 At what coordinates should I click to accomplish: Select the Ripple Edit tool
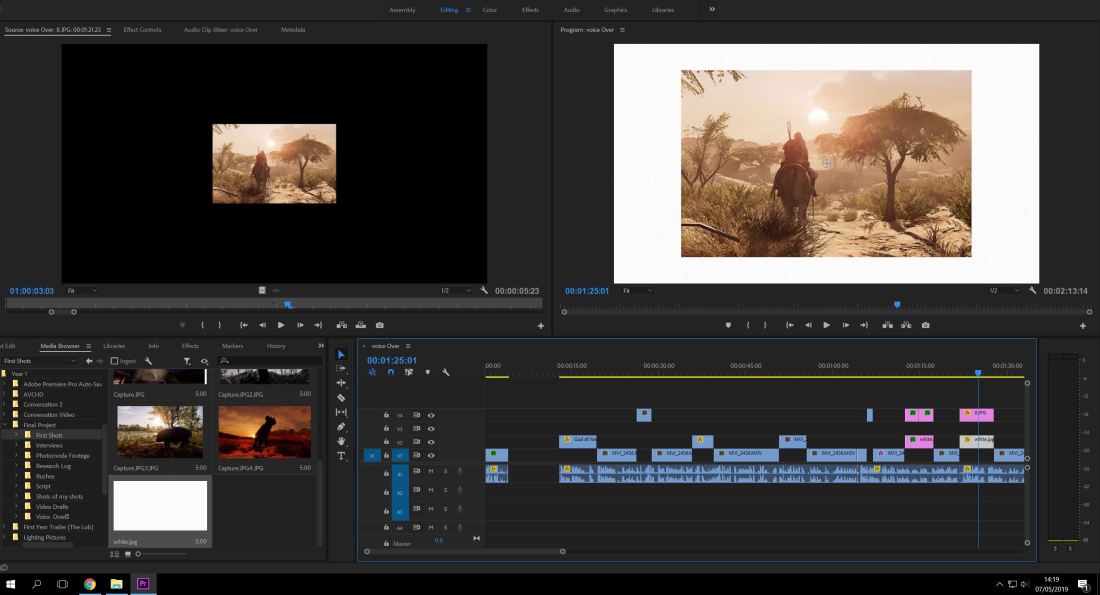[341, 383]
